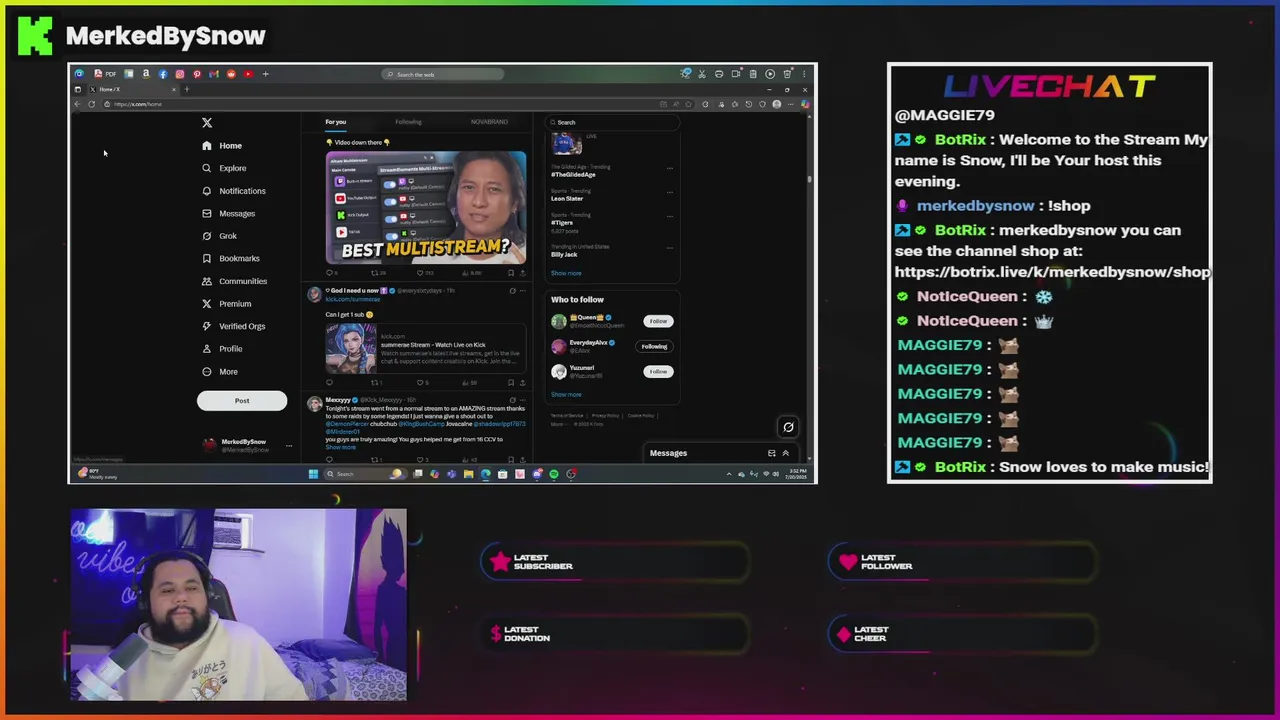Open more options for Billy Jack trend
1280x720 pixels.
coord(670,247)
